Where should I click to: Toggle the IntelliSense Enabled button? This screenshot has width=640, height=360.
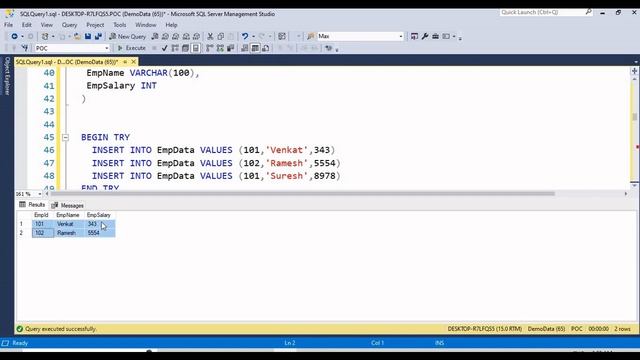(196, 48)
